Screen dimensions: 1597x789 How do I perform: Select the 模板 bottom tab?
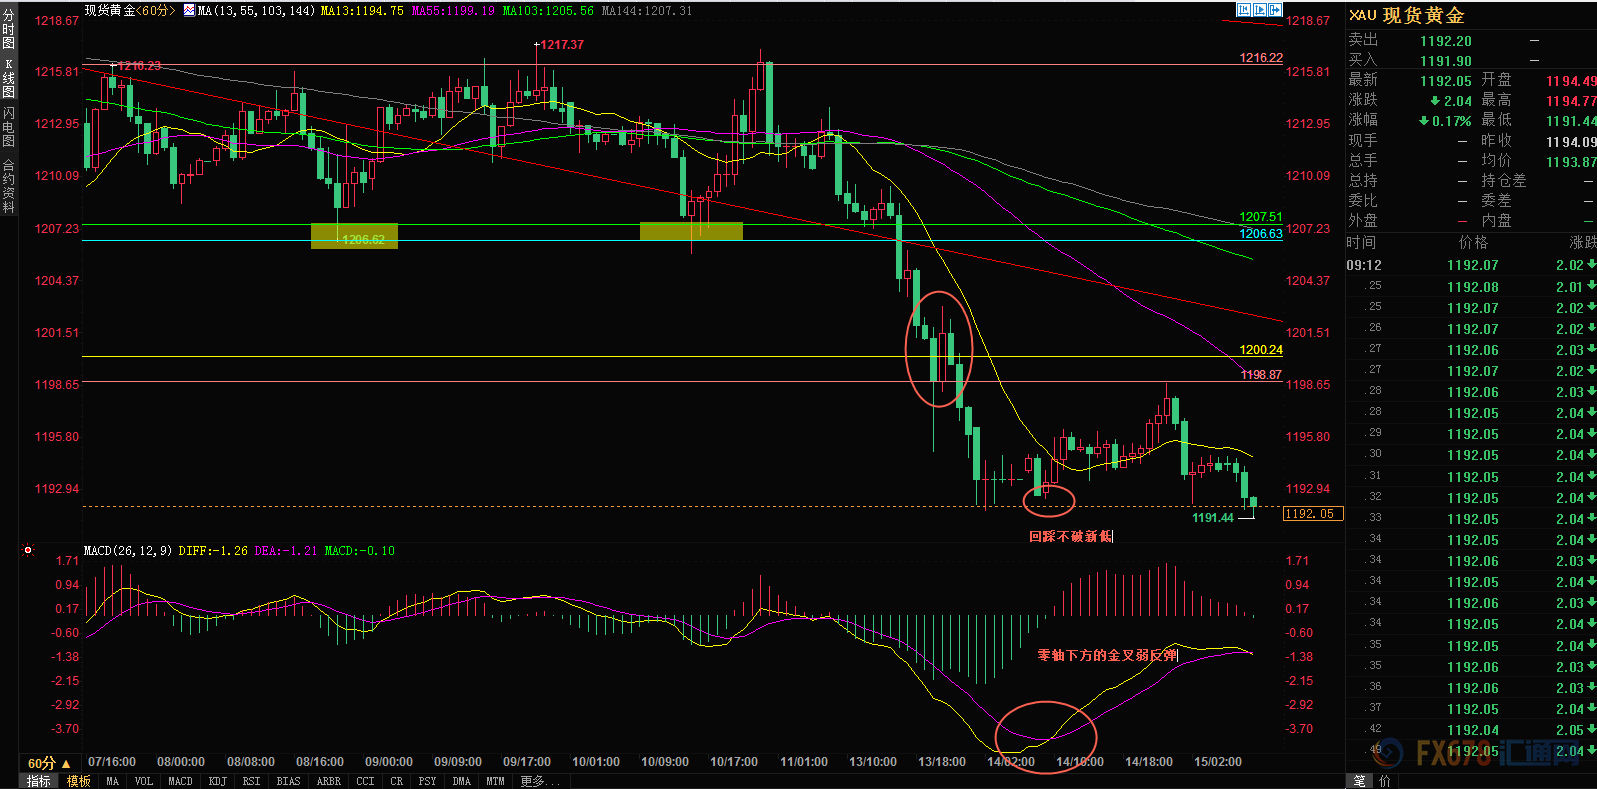78,781
